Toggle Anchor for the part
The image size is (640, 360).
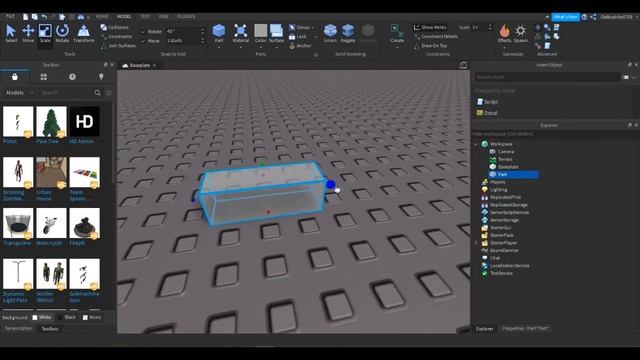coord(300,46)
